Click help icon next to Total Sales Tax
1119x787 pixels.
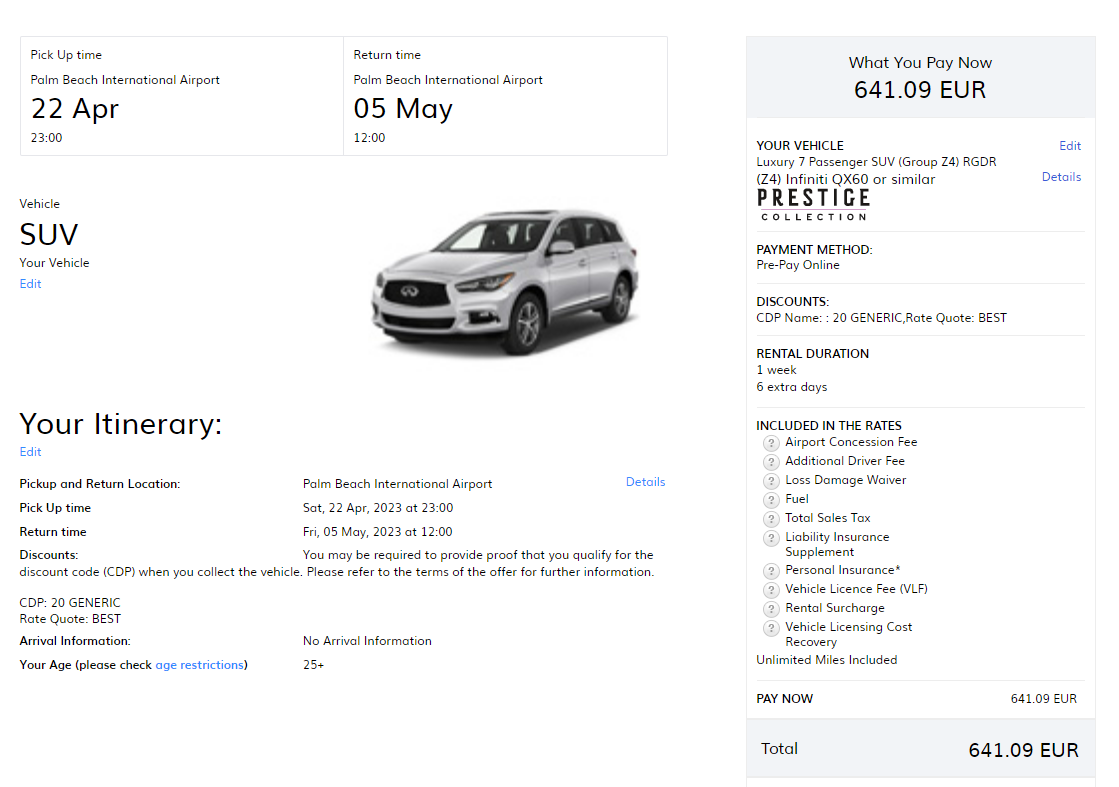pos(771,519)
